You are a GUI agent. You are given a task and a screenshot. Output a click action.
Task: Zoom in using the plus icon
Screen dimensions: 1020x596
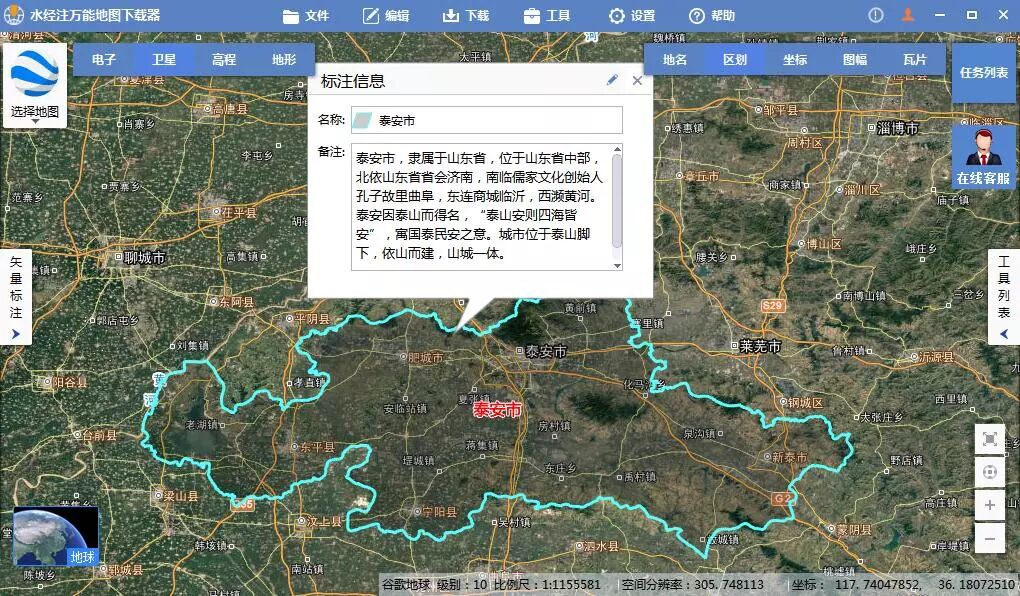coord(990,505)
